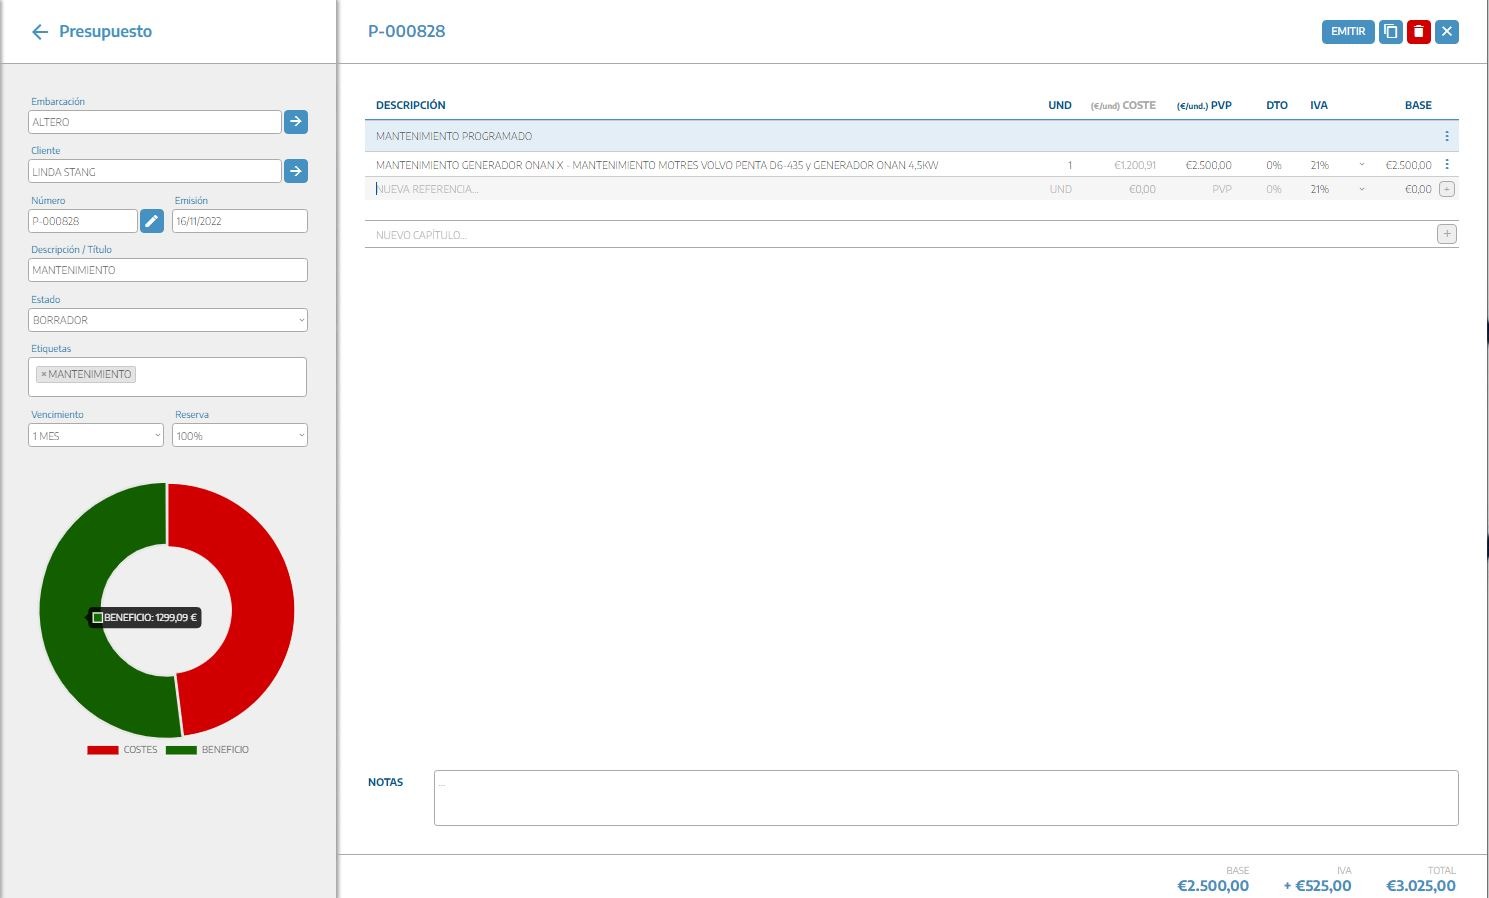The height and width of the screenshot is (898, 1489).
Task: Expand the Vencimiento 1 MES dropdown
Action: (96, 436)
